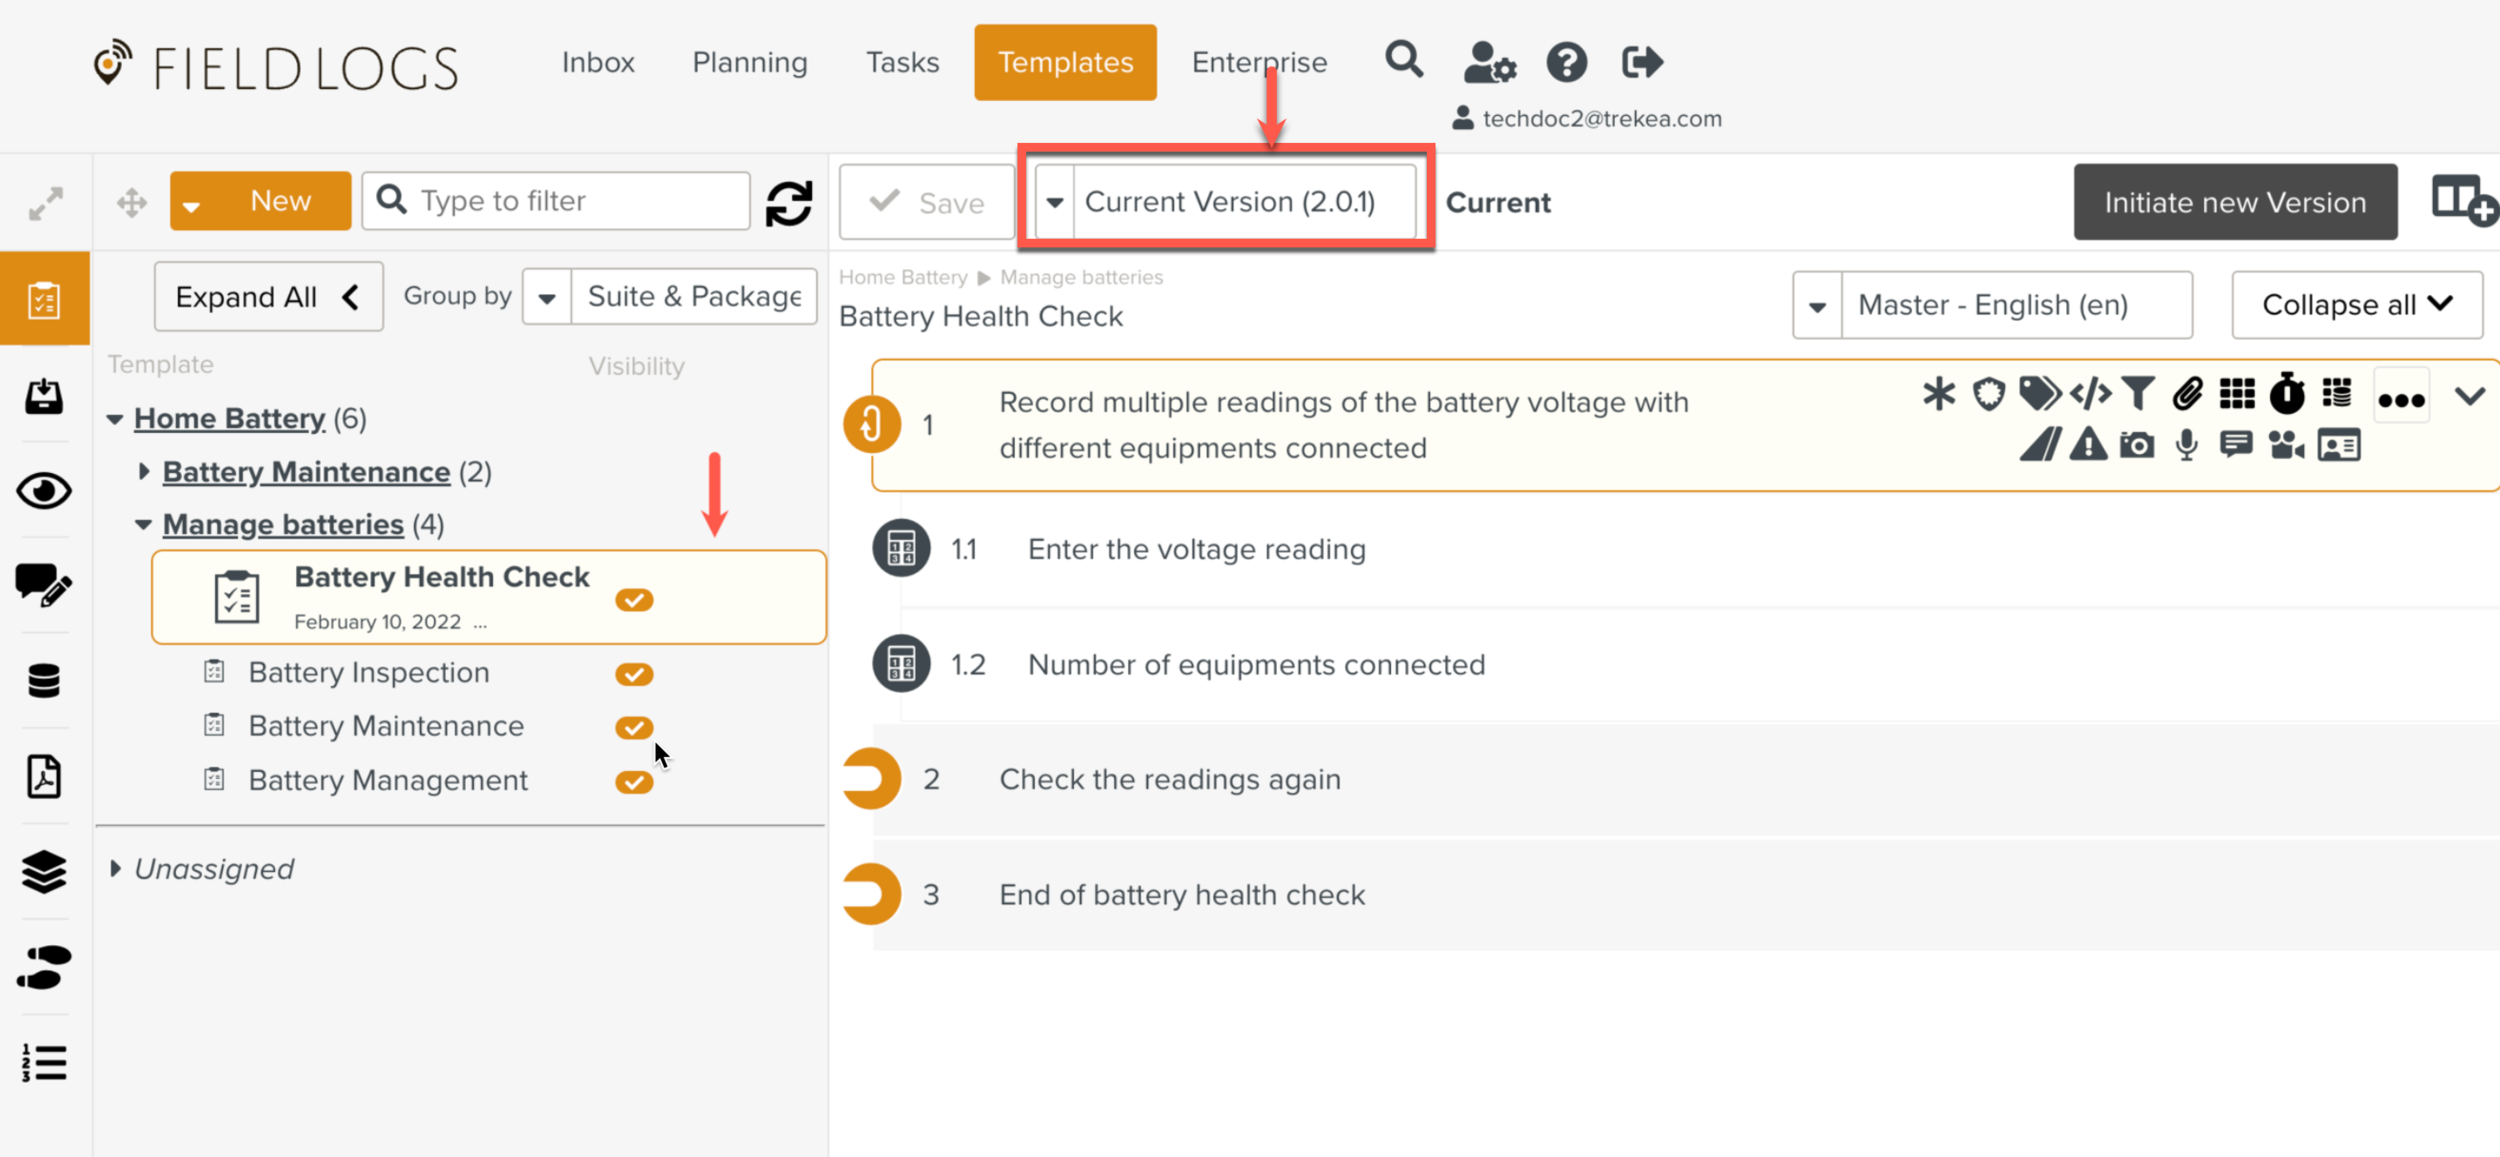Click the shield badge icon on step 1
This screenshot has width=2500, height=1157.
[x=1988, y=394]
